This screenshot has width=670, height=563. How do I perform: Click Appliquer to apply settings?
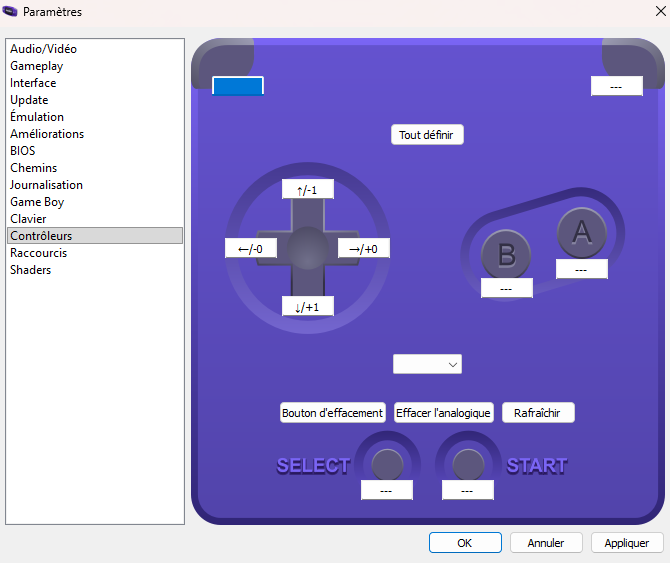point(627,543)
